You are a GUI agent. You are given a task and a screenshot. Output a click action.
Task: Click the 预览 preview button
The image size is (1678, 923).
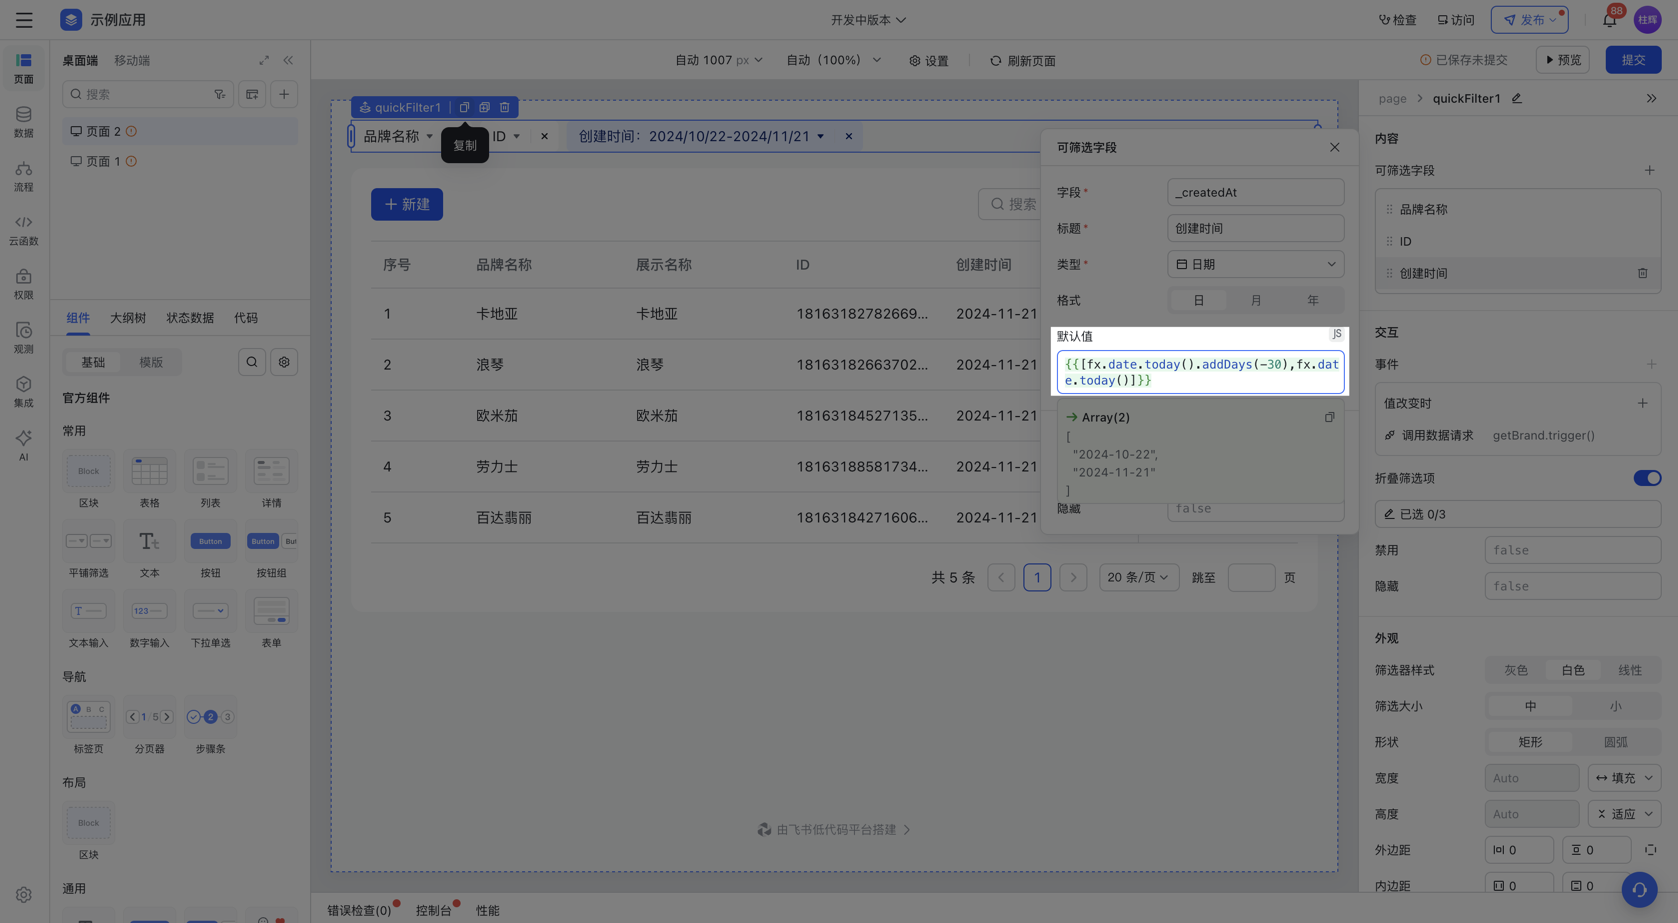click(1563, 60)
